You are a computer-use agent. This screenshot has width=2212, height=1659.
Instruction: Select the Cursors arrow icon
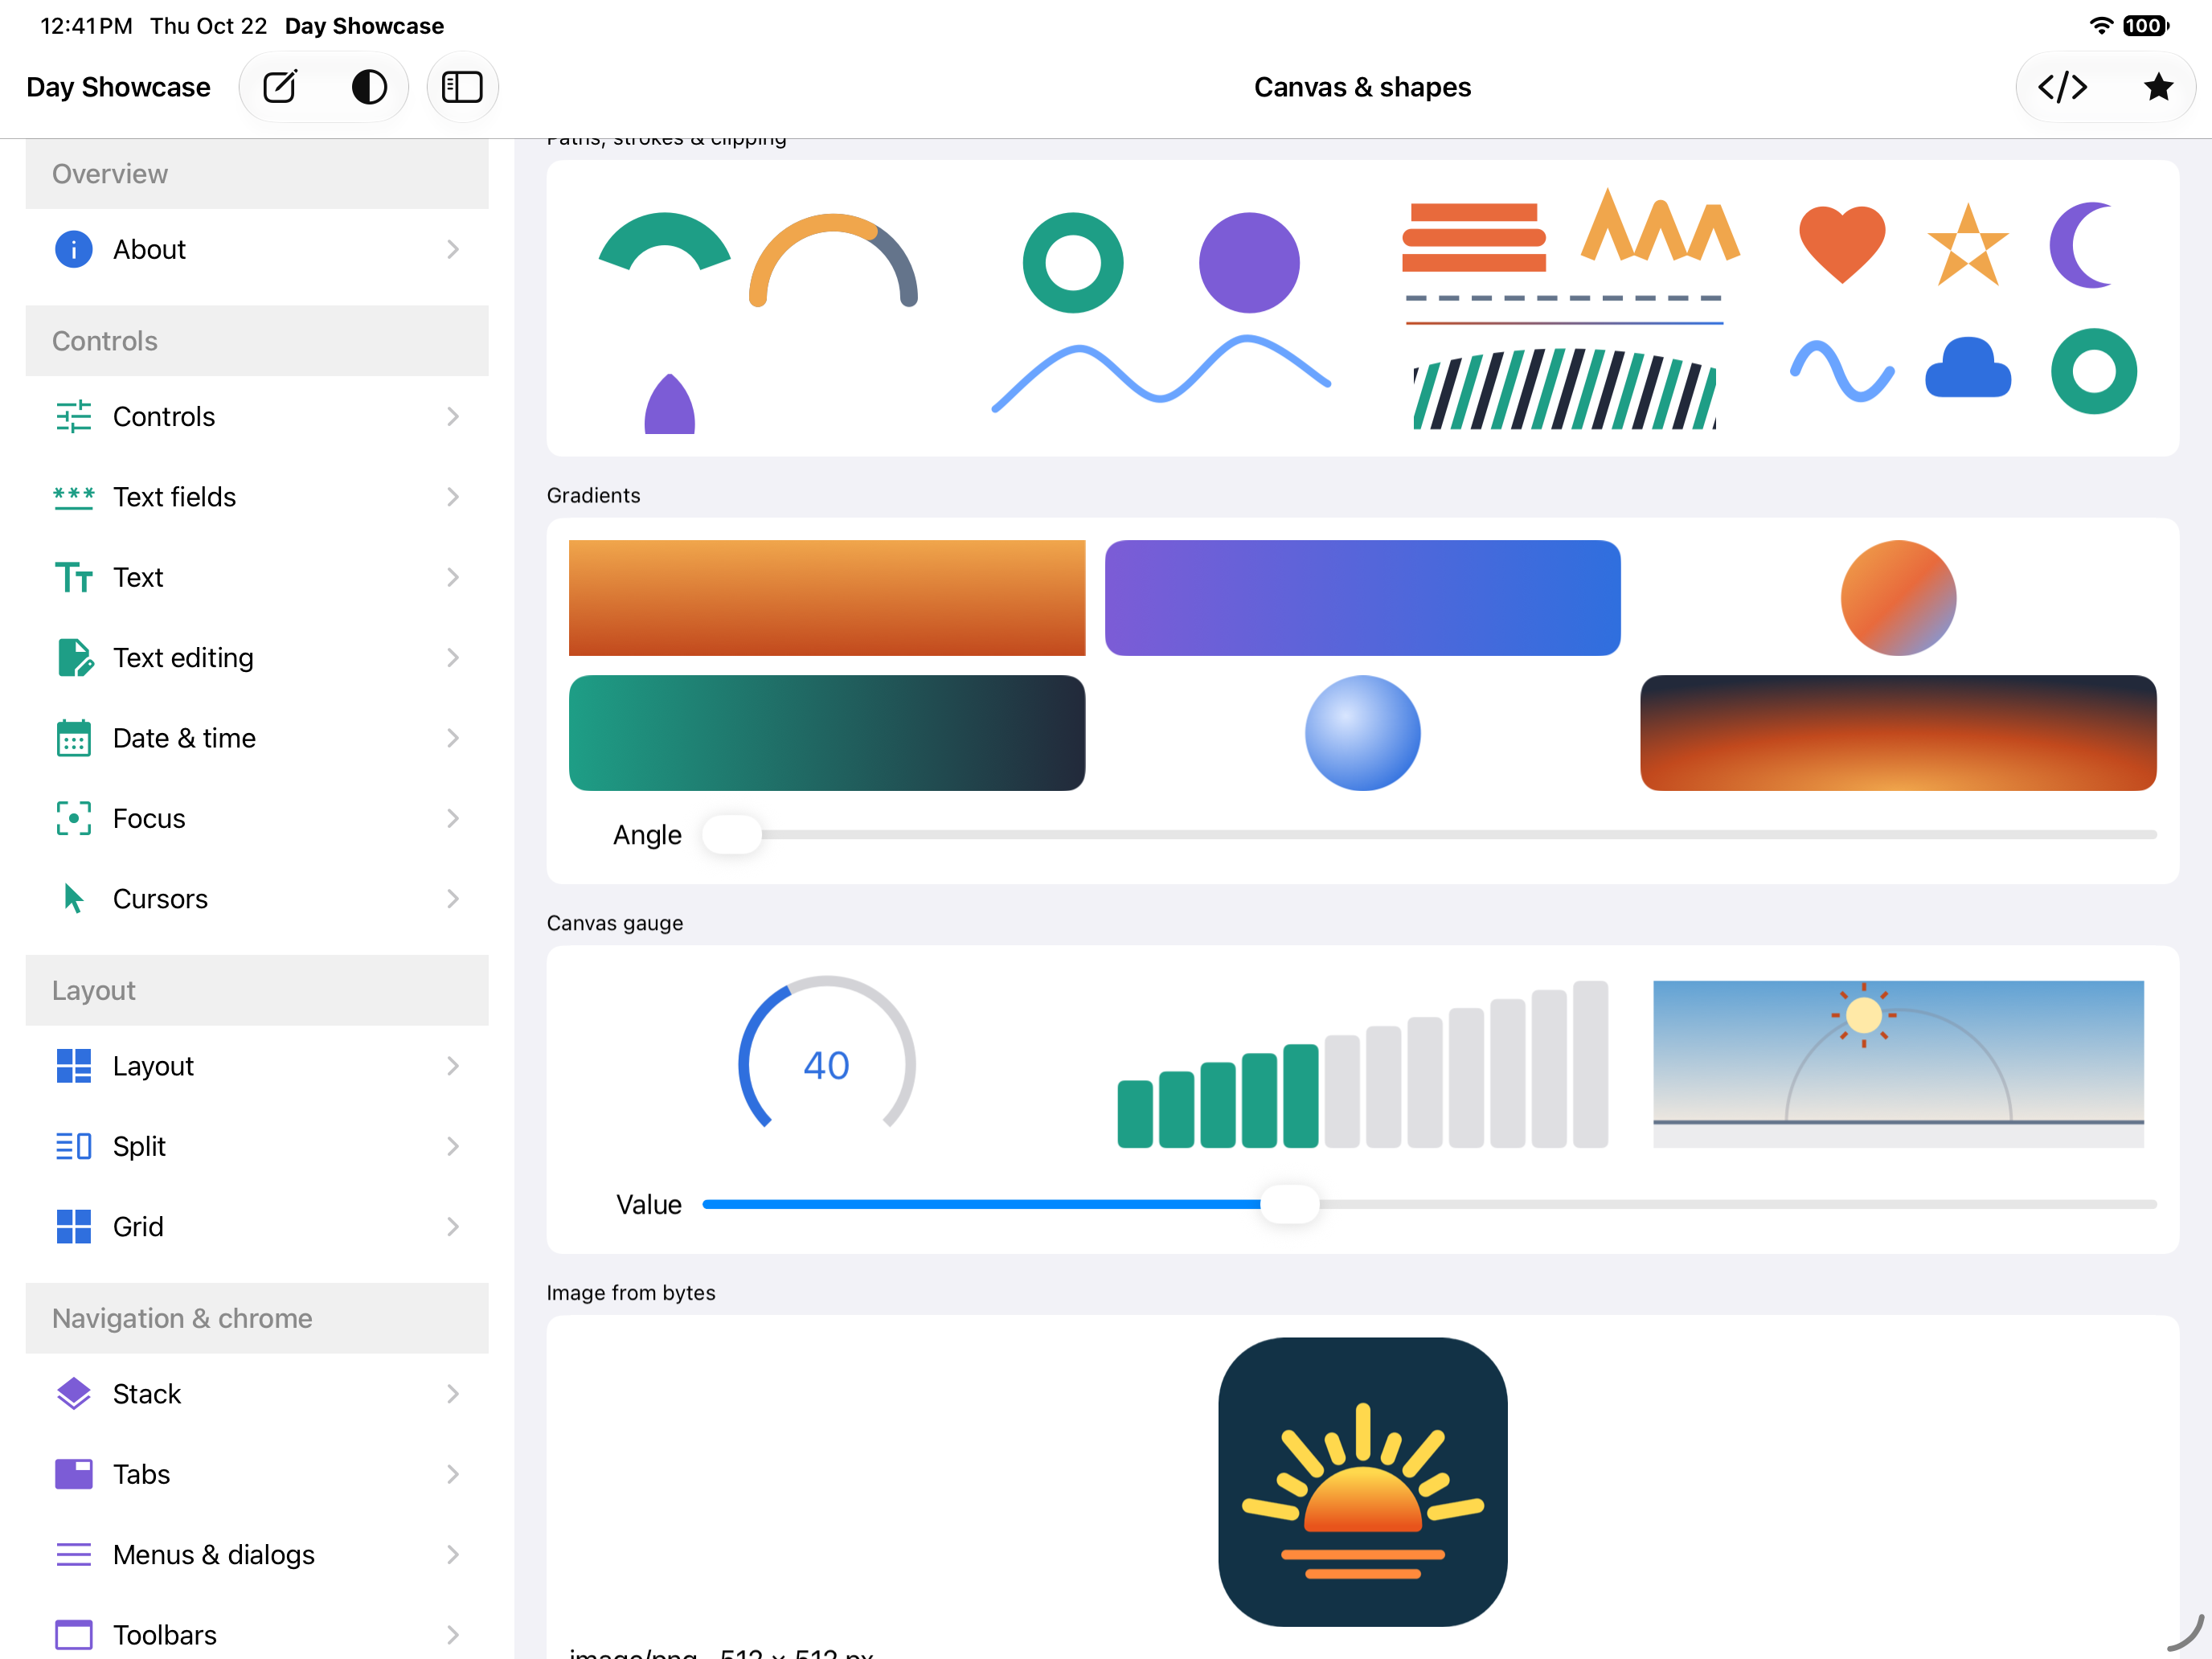click(74, 899)
